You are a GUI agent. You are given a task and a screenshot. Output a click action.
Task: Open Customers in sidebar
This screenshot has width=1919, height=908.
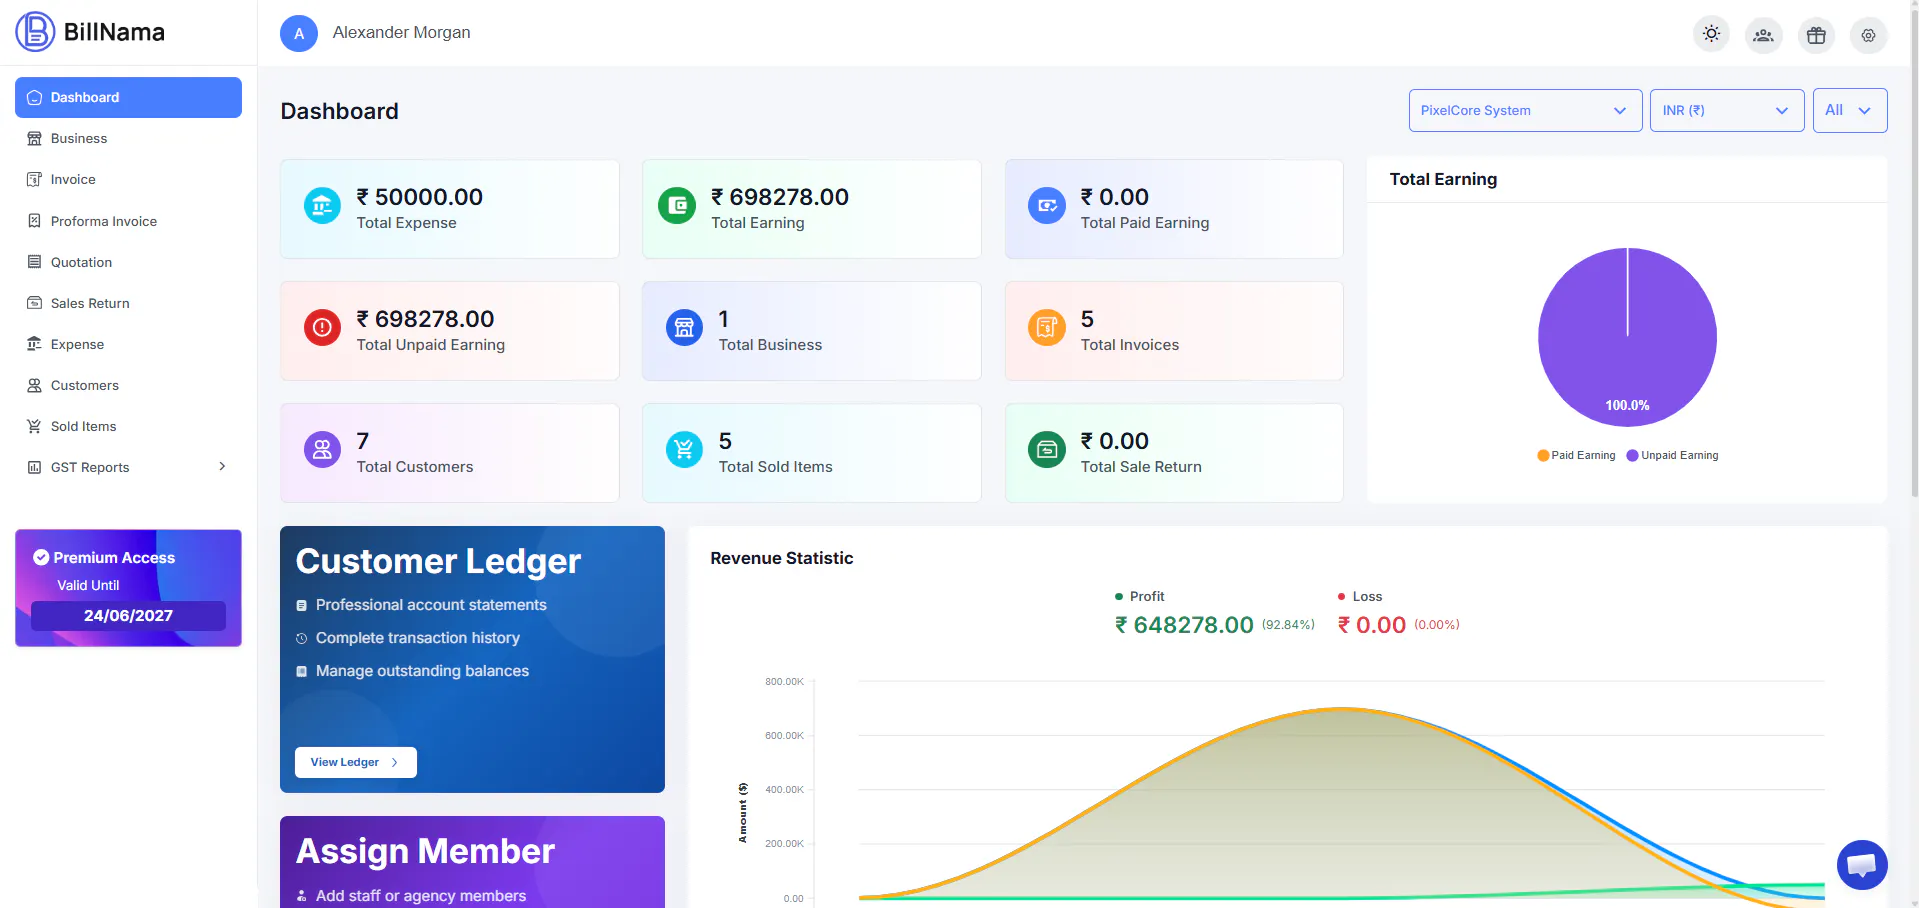coord(128,385)
